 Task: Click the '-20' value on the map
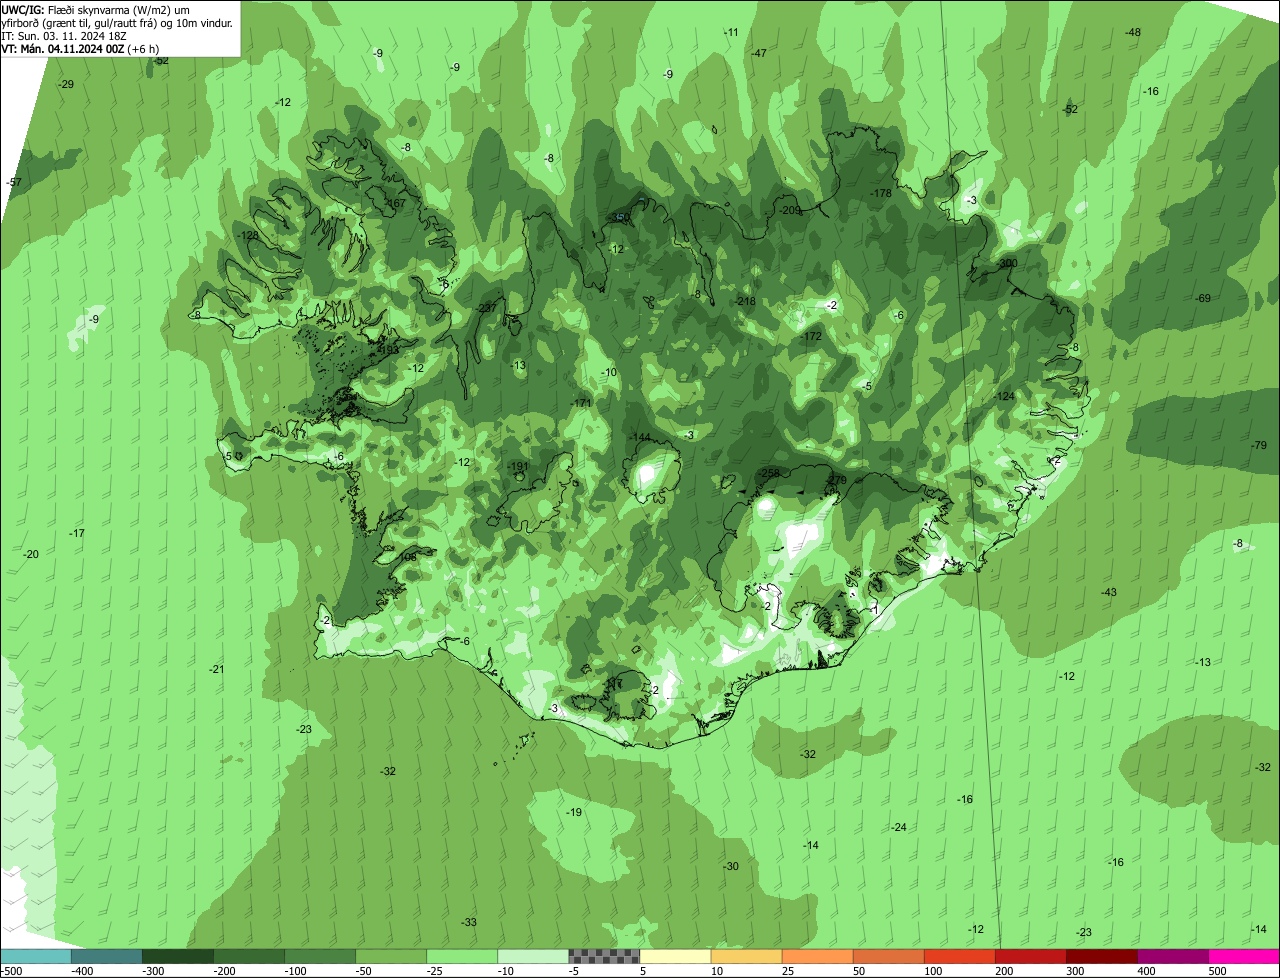point(31,554)
